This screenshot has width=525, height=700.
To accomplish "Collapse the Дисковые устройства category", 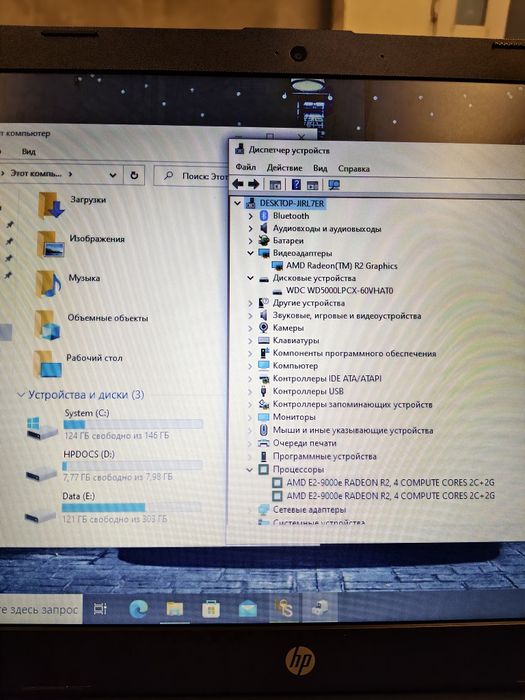I will [250, 278].
